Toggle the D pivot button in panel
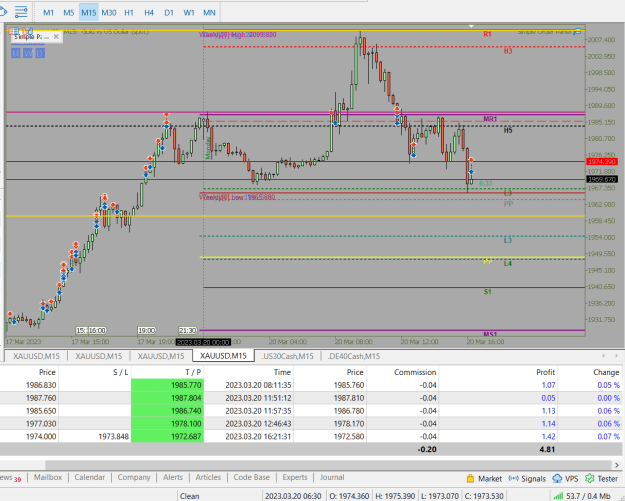Screen dimensions: 625x501 click(40, 53)
